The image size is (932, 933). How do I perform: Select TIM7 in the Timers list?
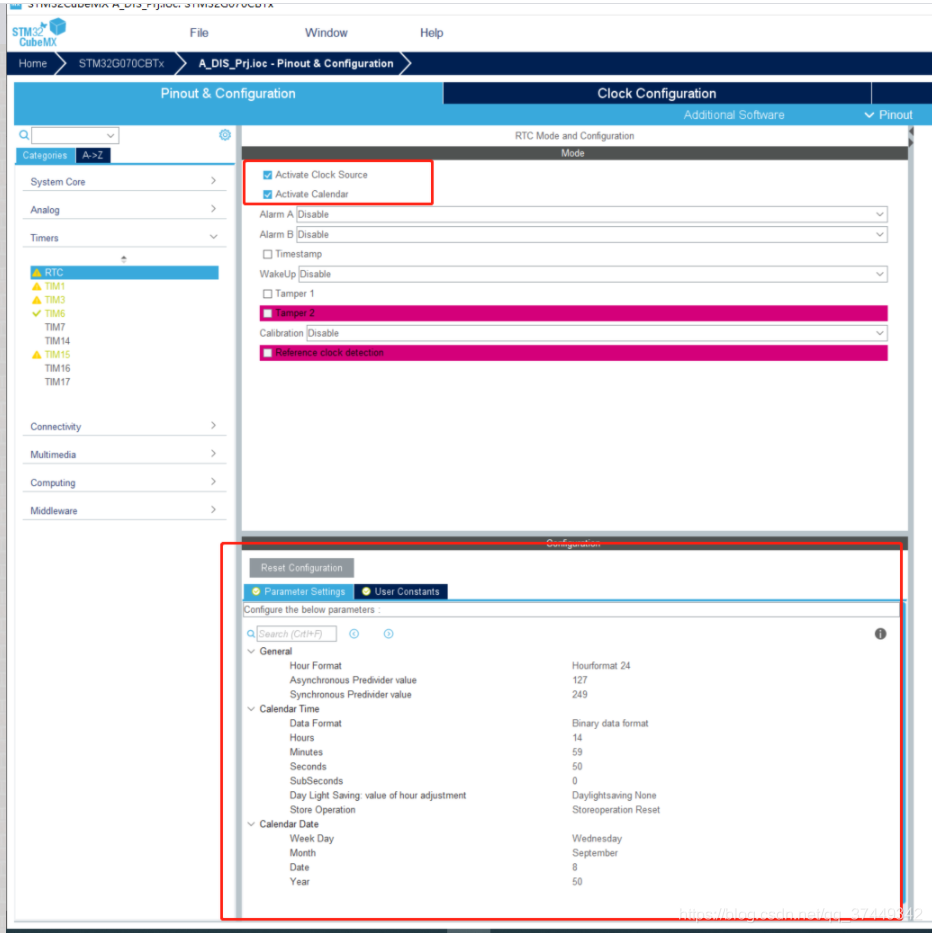pyautogui.click(x=55, y=327)
